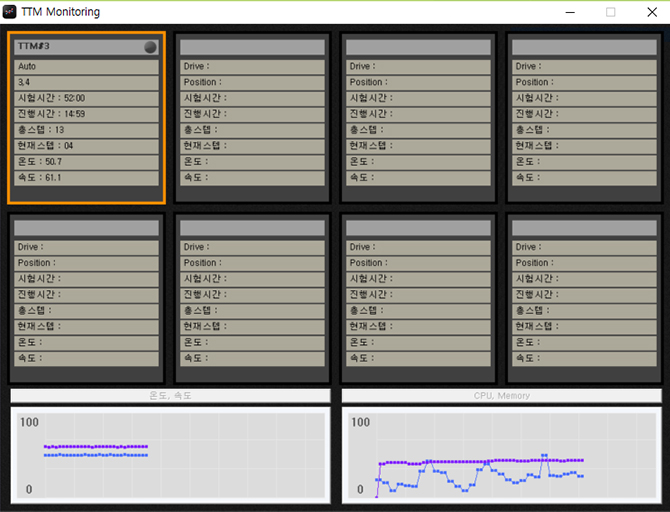
Task: Select the 속도 : 61.1 reading
Action: tap(86, 178)
